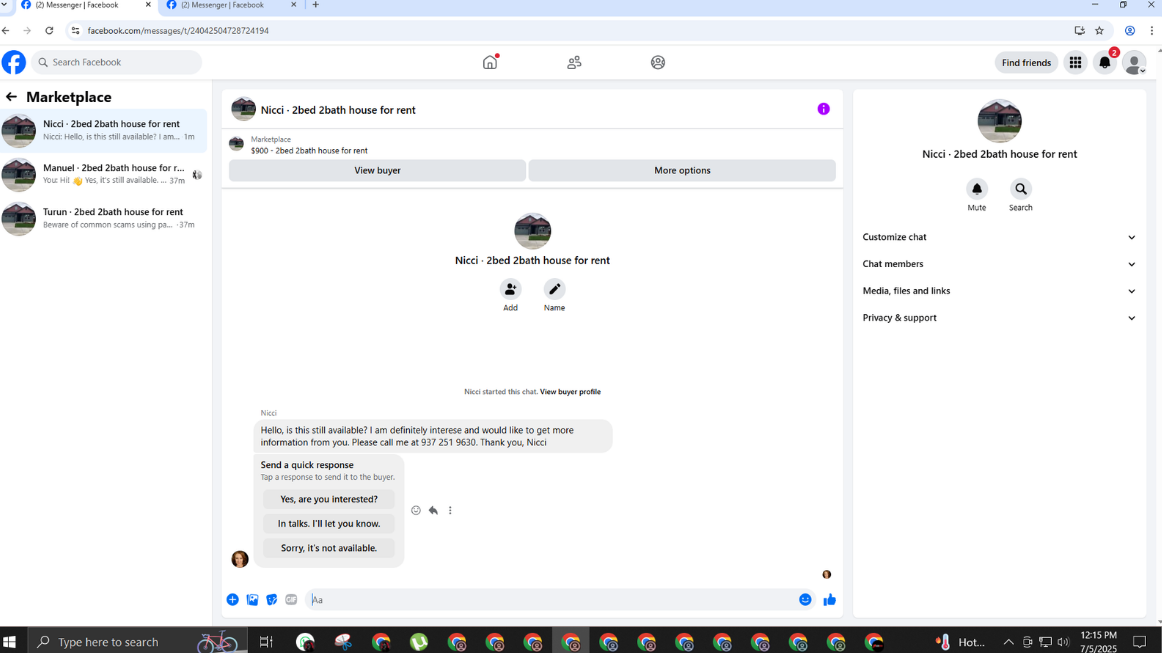The width and height of the screenshot is (1162, 653).
Task: Click the browser back arrow
Action: tap(6, 30)
